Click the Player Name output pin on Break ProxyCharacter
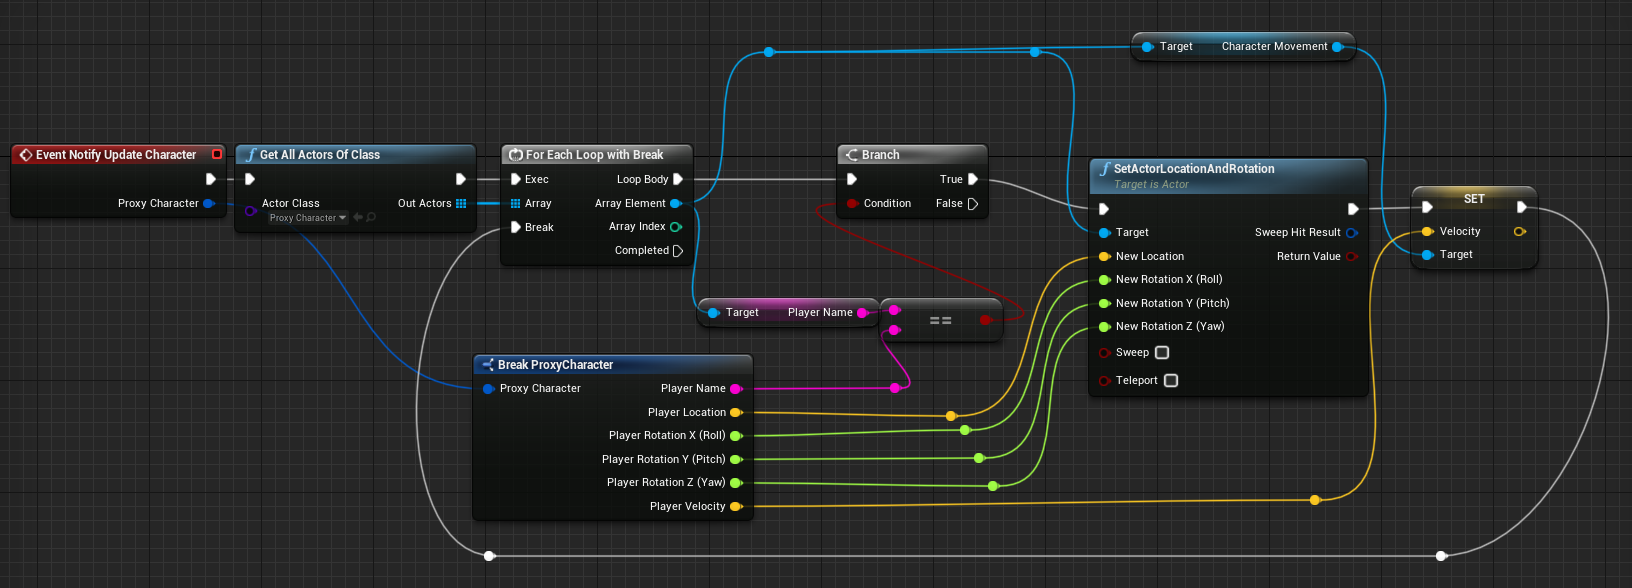The height and width of the screenshot is (588, 1632). (x=736, y=388)
